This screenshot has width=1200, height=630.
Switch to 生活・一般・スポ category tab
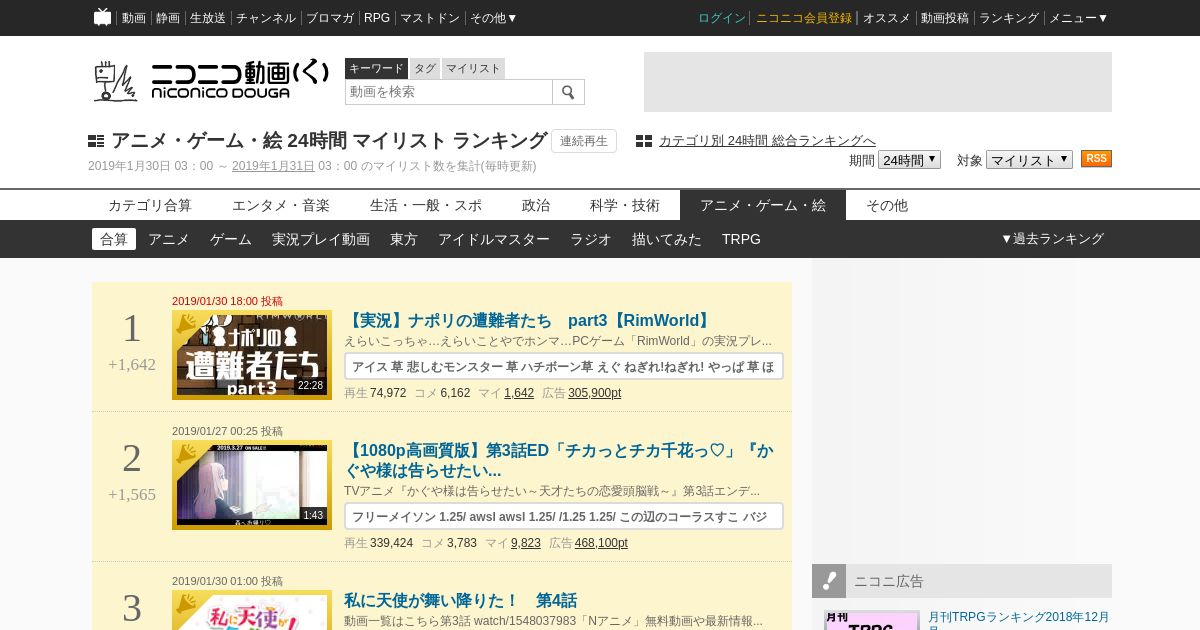click(x=426, y=205)
